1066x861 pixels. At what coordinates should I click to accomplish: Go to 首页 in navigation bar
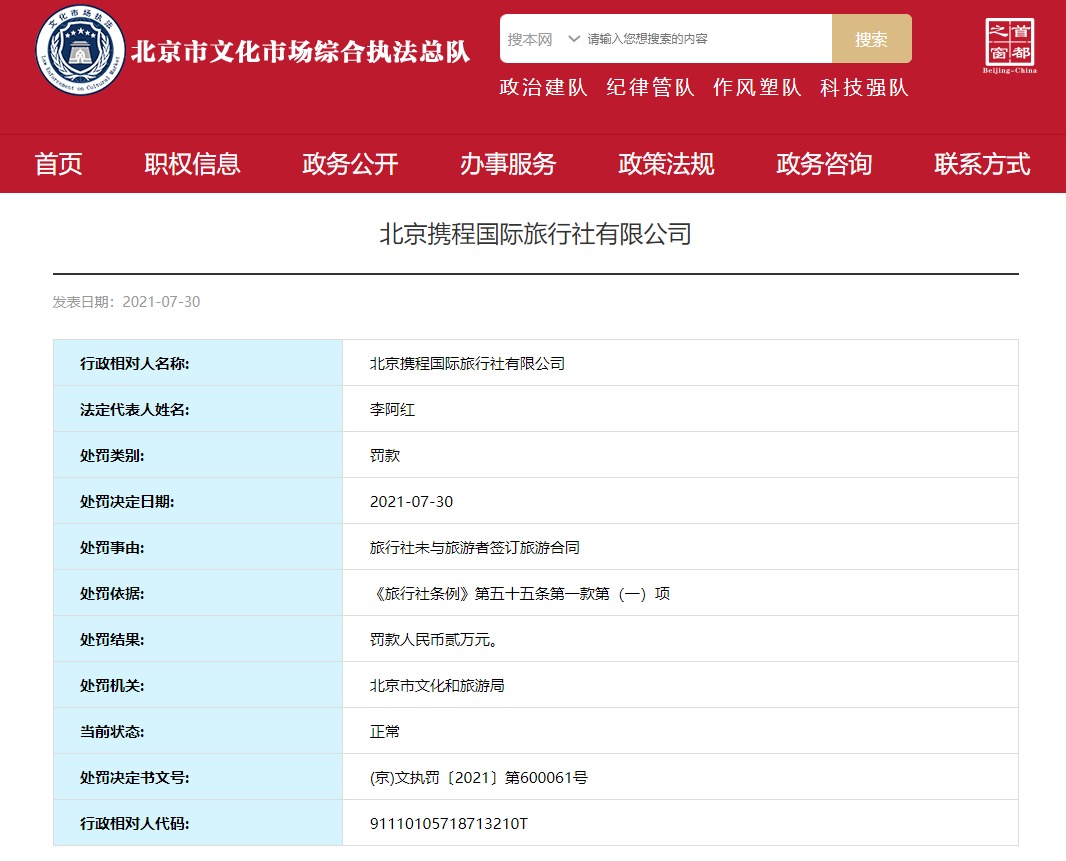click(58, 164)
